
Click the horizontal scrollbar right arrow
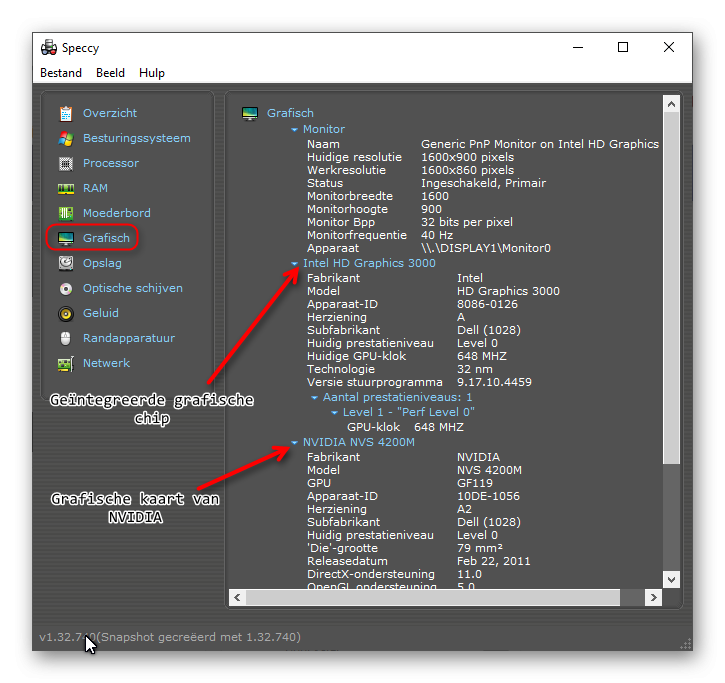point(653,597)
